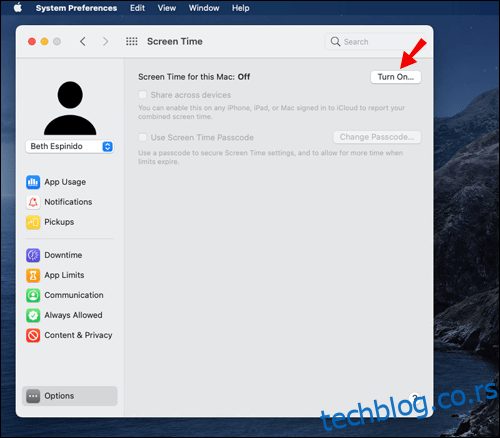Click the App Limits hourglass icon
Image resolution: width=500 pixels, height=438 pixels.
point(33,275)
